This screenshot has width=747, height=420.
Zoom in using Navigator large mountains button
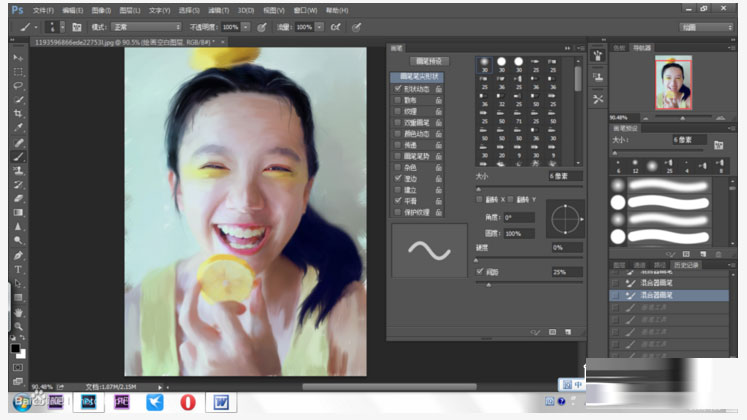[720, 117]
